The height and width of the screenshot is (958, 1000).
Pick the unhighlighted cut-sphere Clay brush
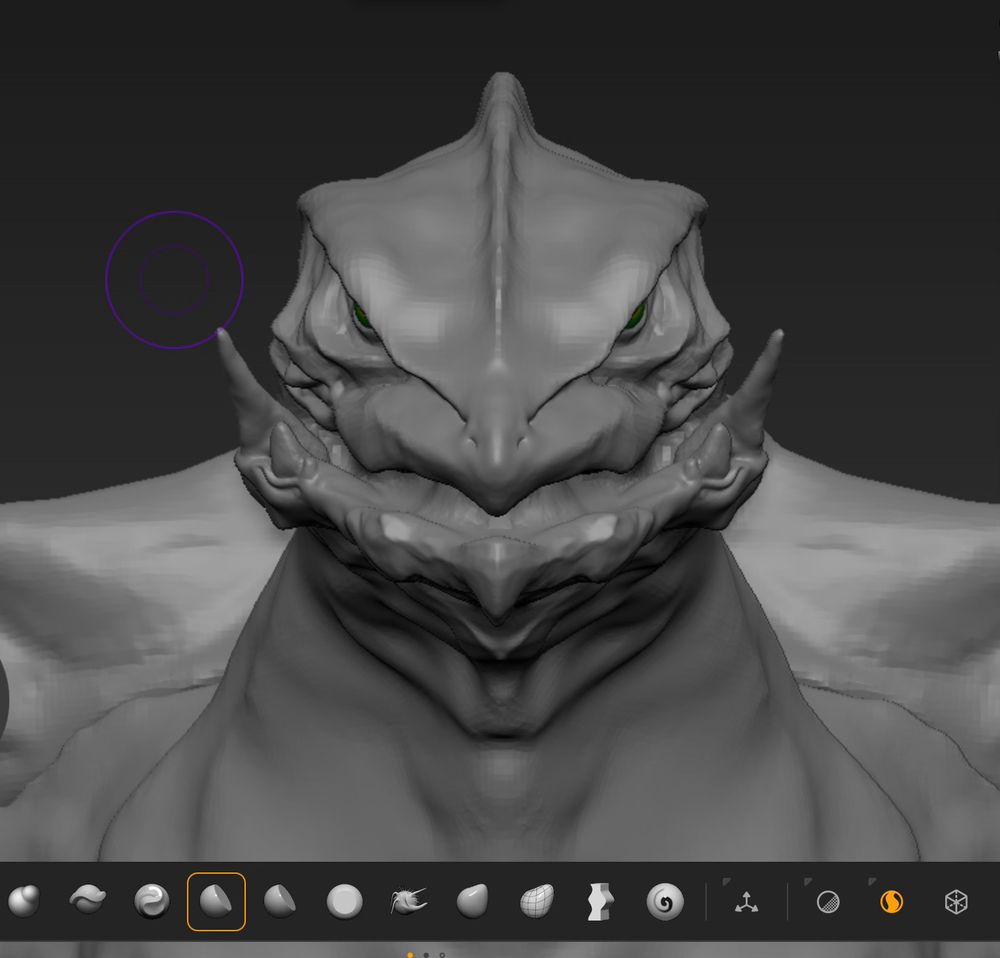click(x=280, y=901)
